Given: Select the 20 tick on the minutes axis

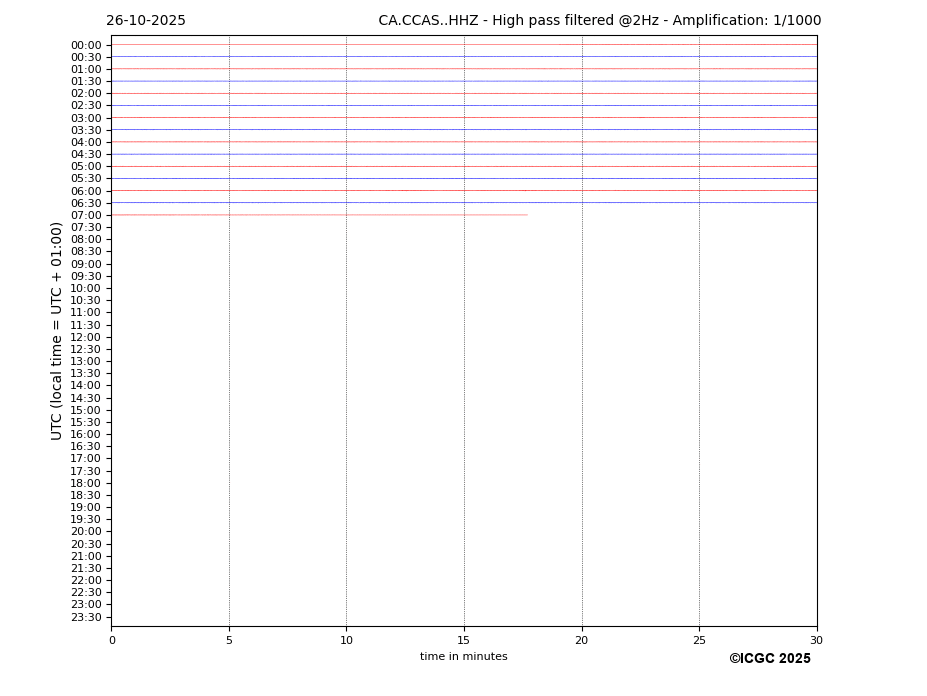Looking at the screenshot, I should 581,640.
